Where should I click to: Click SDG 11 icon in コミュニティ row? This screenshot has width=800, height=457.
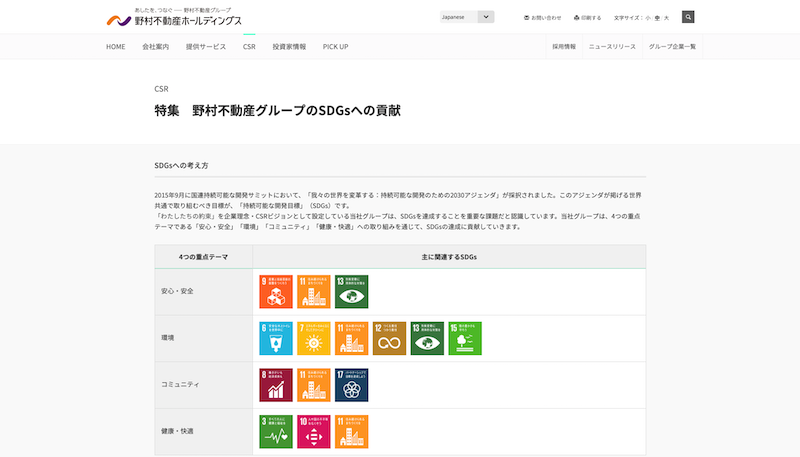click(x=314, y=385)
